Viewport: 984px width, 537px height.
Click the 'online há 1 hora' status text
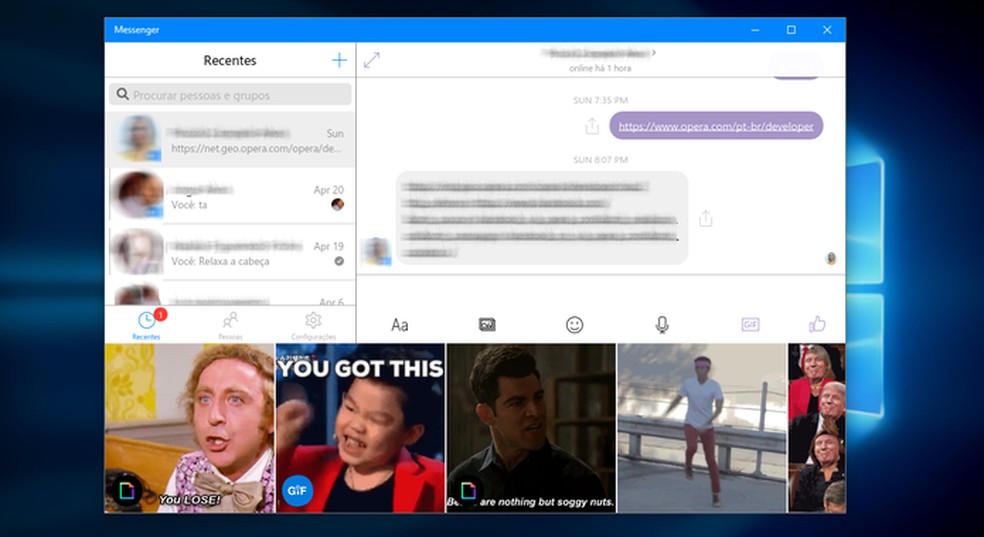pos(600,68)
